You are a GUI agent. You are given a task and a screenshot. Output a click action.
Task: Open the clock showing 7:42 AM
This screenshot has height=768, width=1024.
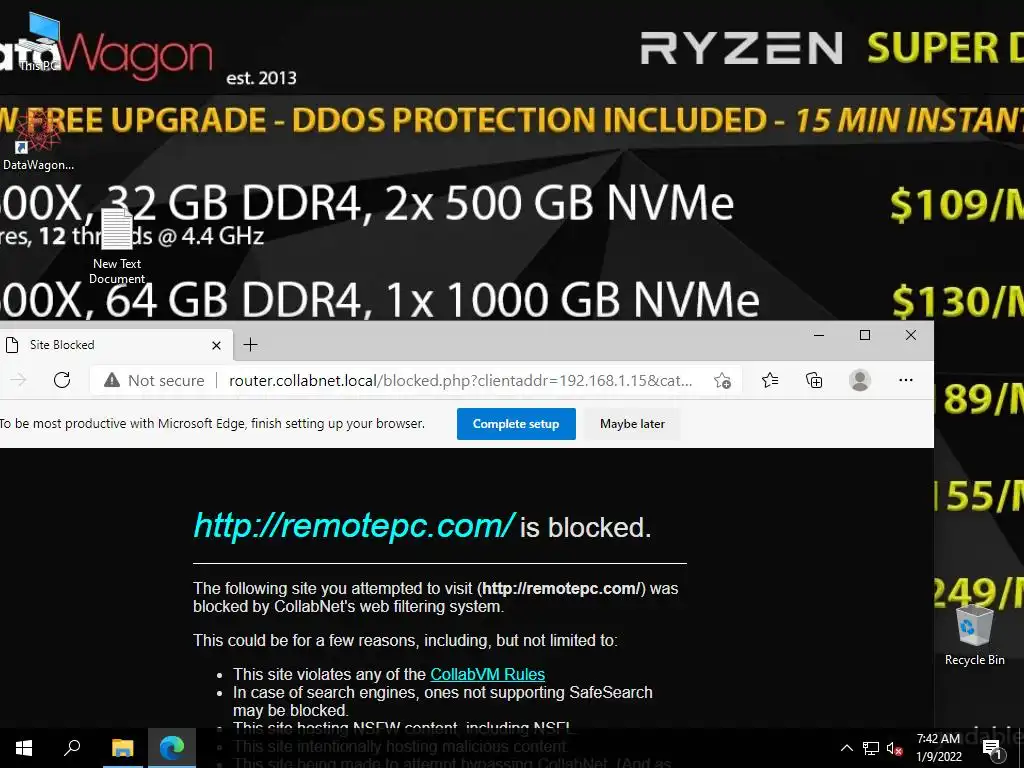click(938, 748)
